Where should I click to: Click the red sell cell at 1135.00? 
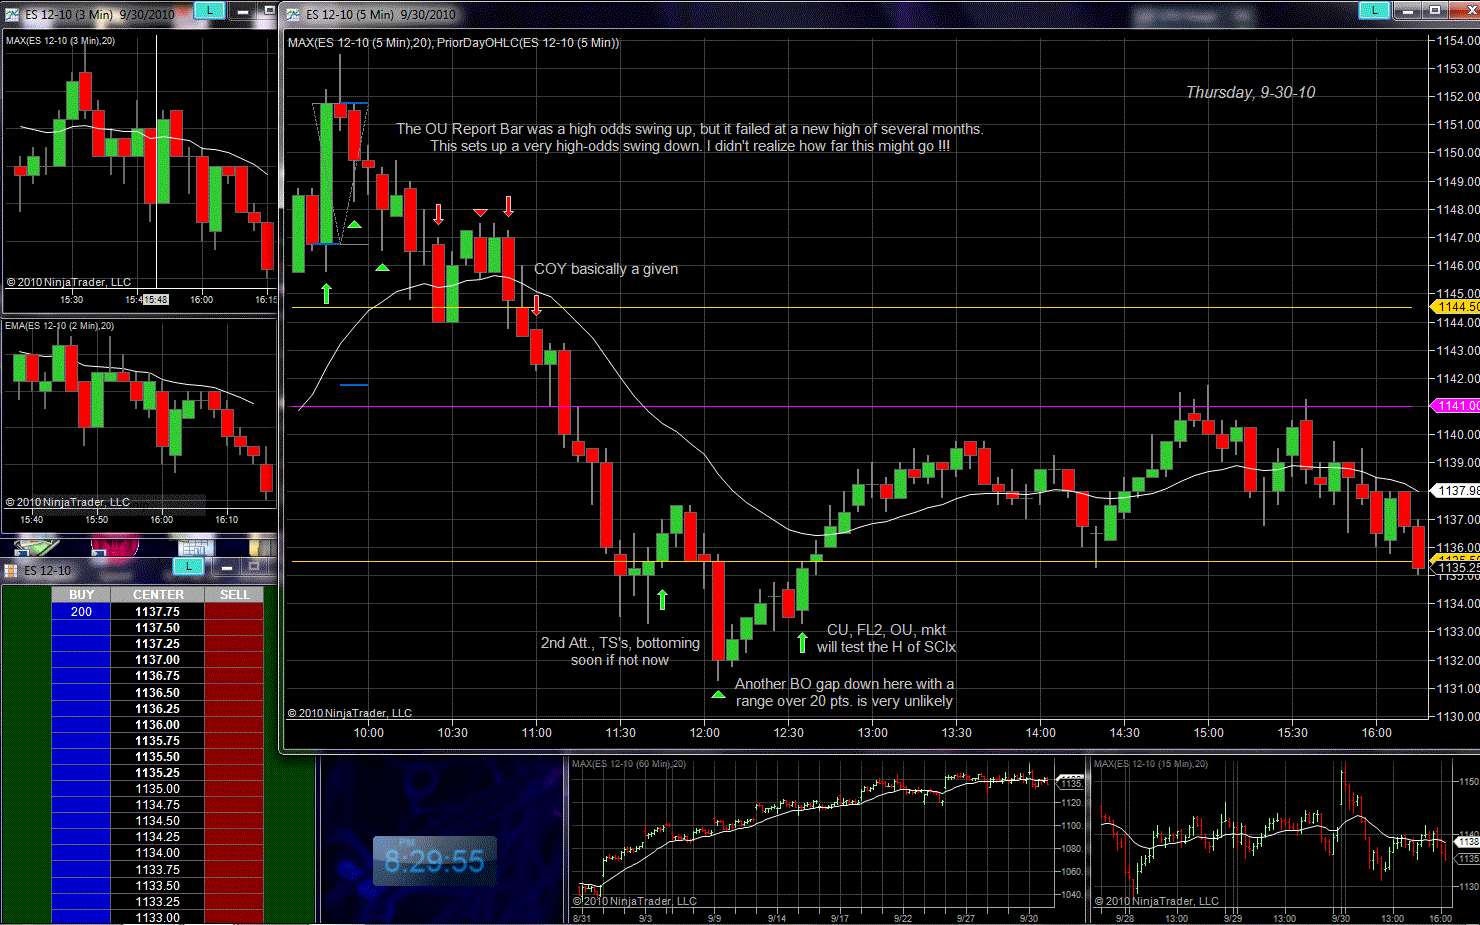(x=234, y=789)
